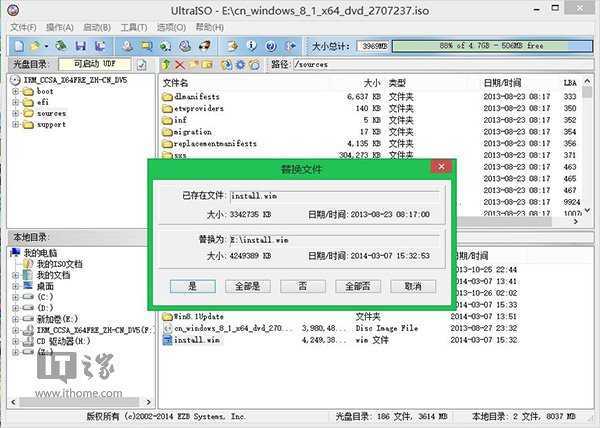Click the Burn CD/DVD Image icon
Screen dimensions: 600x428
tap(204, 46)
